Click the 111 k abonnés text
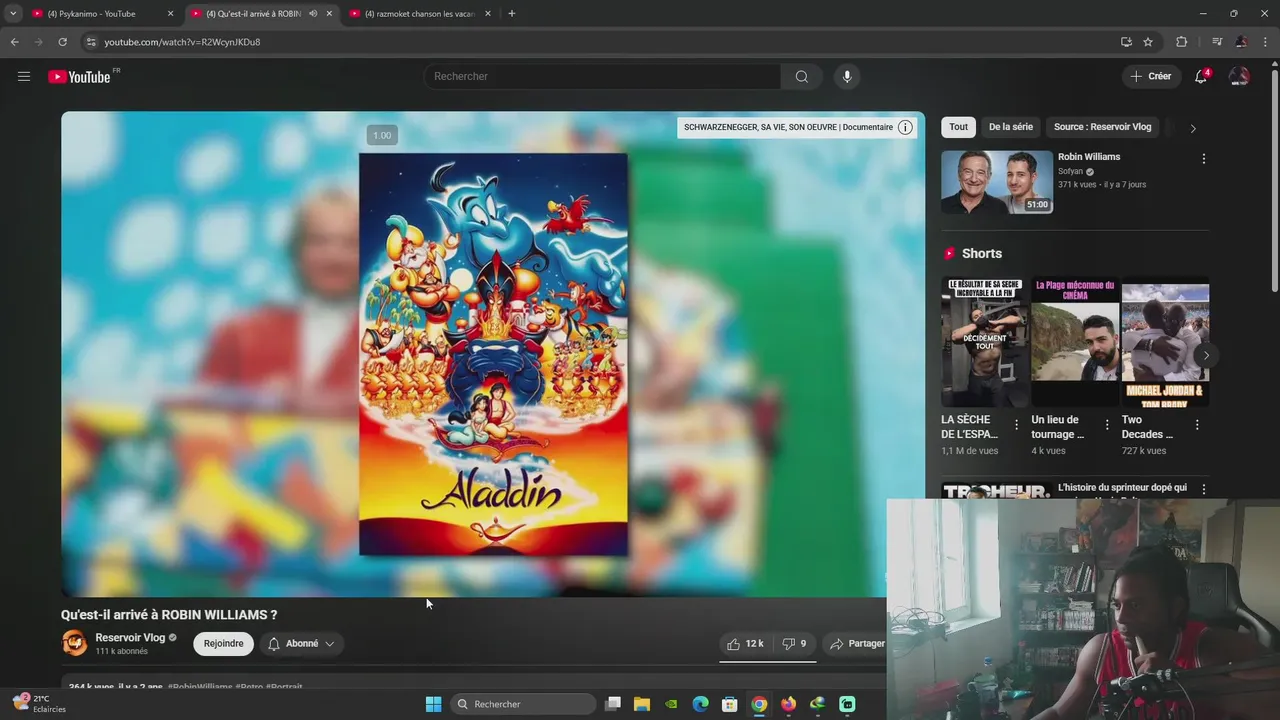This screenshot has height=720, width=1280. (x=121, y=652)
